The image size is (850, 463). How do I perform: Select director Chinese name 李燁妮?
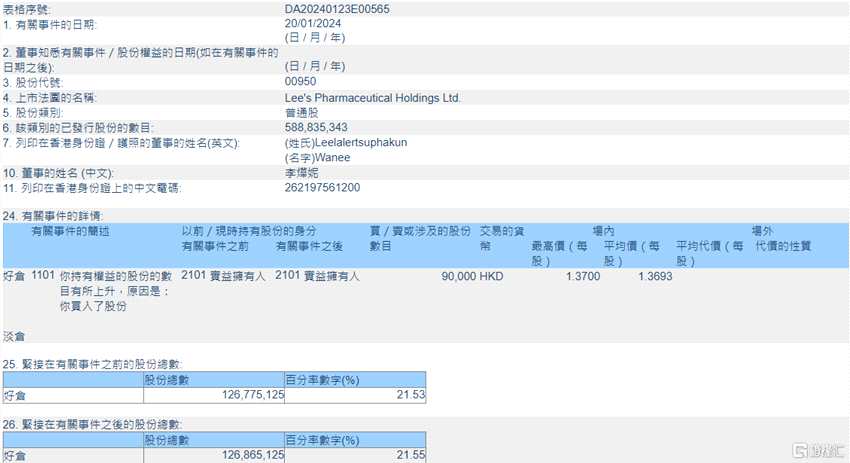click(301, 173)
